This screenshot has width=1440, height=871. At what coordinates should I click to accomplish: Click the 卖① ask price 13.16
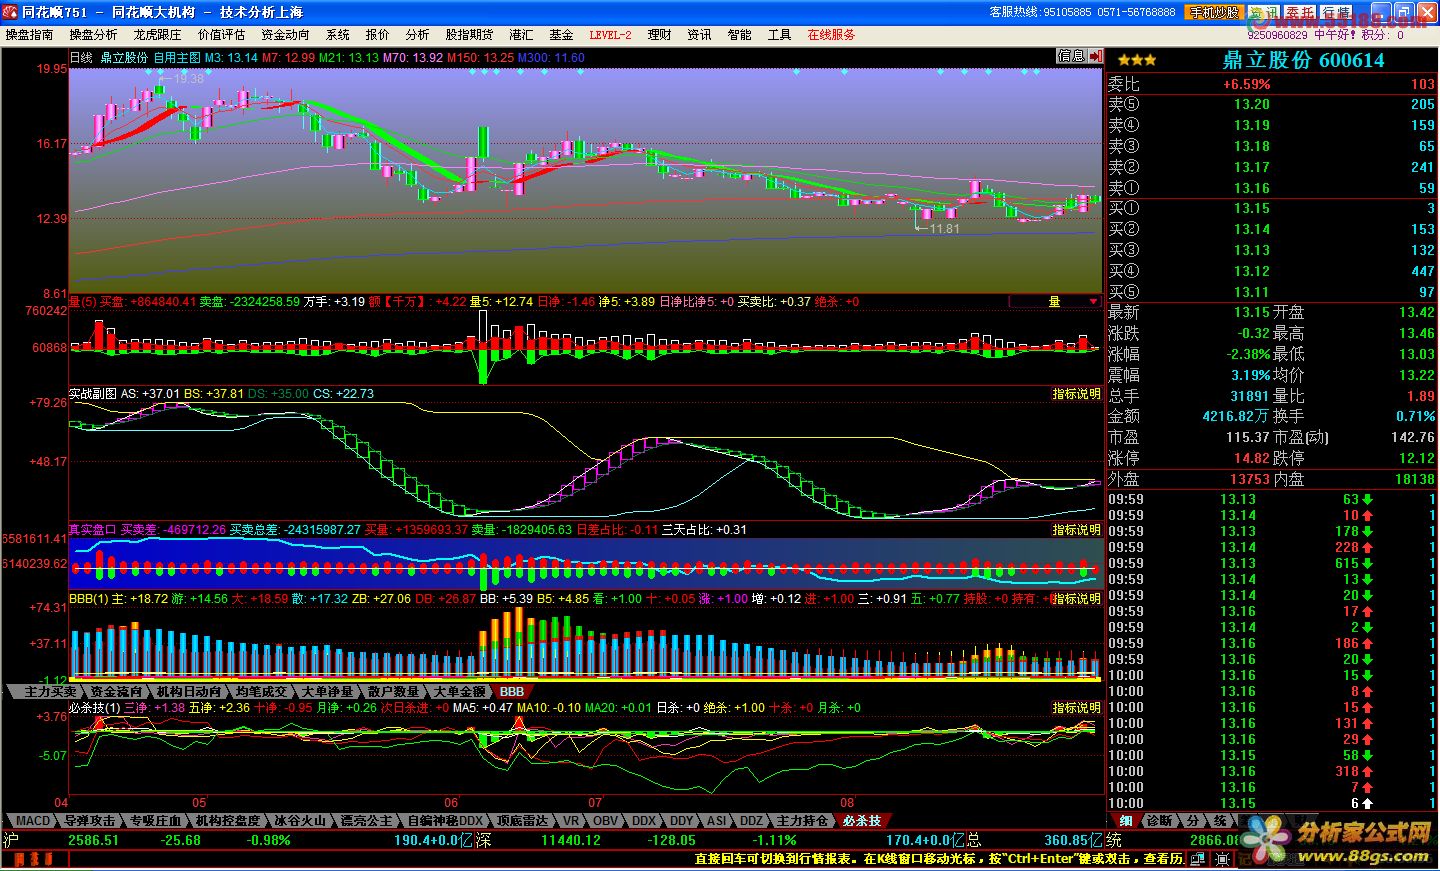(x=1252, y=188)
